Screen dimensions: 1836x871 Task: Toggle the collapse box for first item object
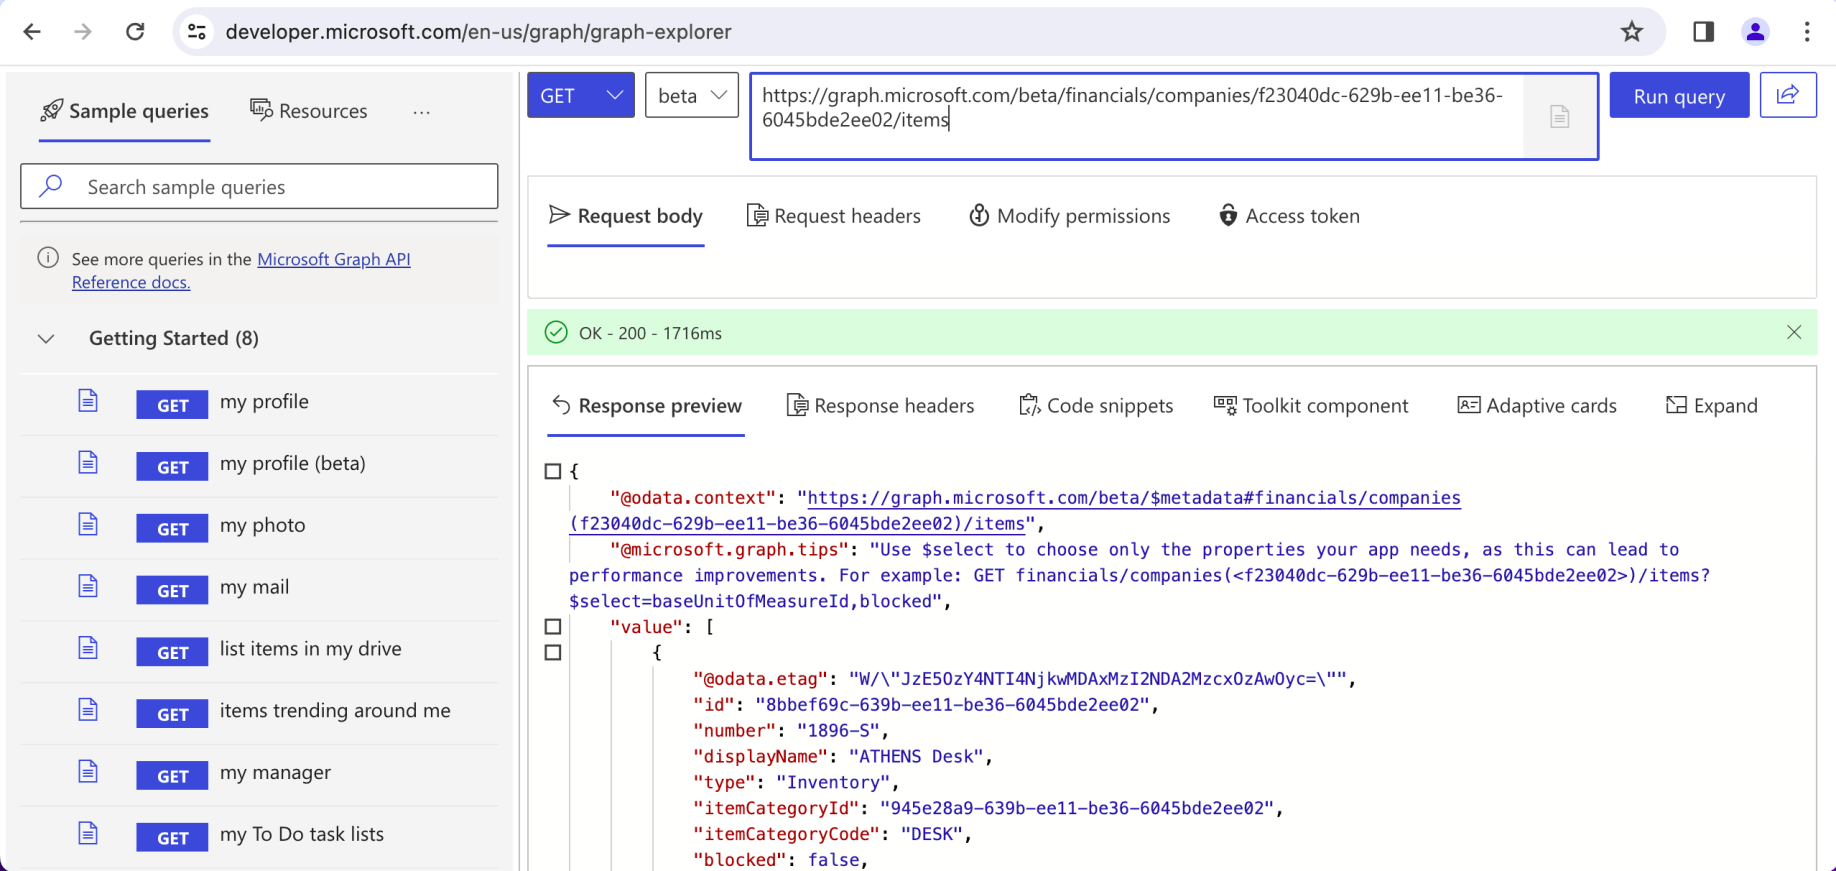point(553,653)
